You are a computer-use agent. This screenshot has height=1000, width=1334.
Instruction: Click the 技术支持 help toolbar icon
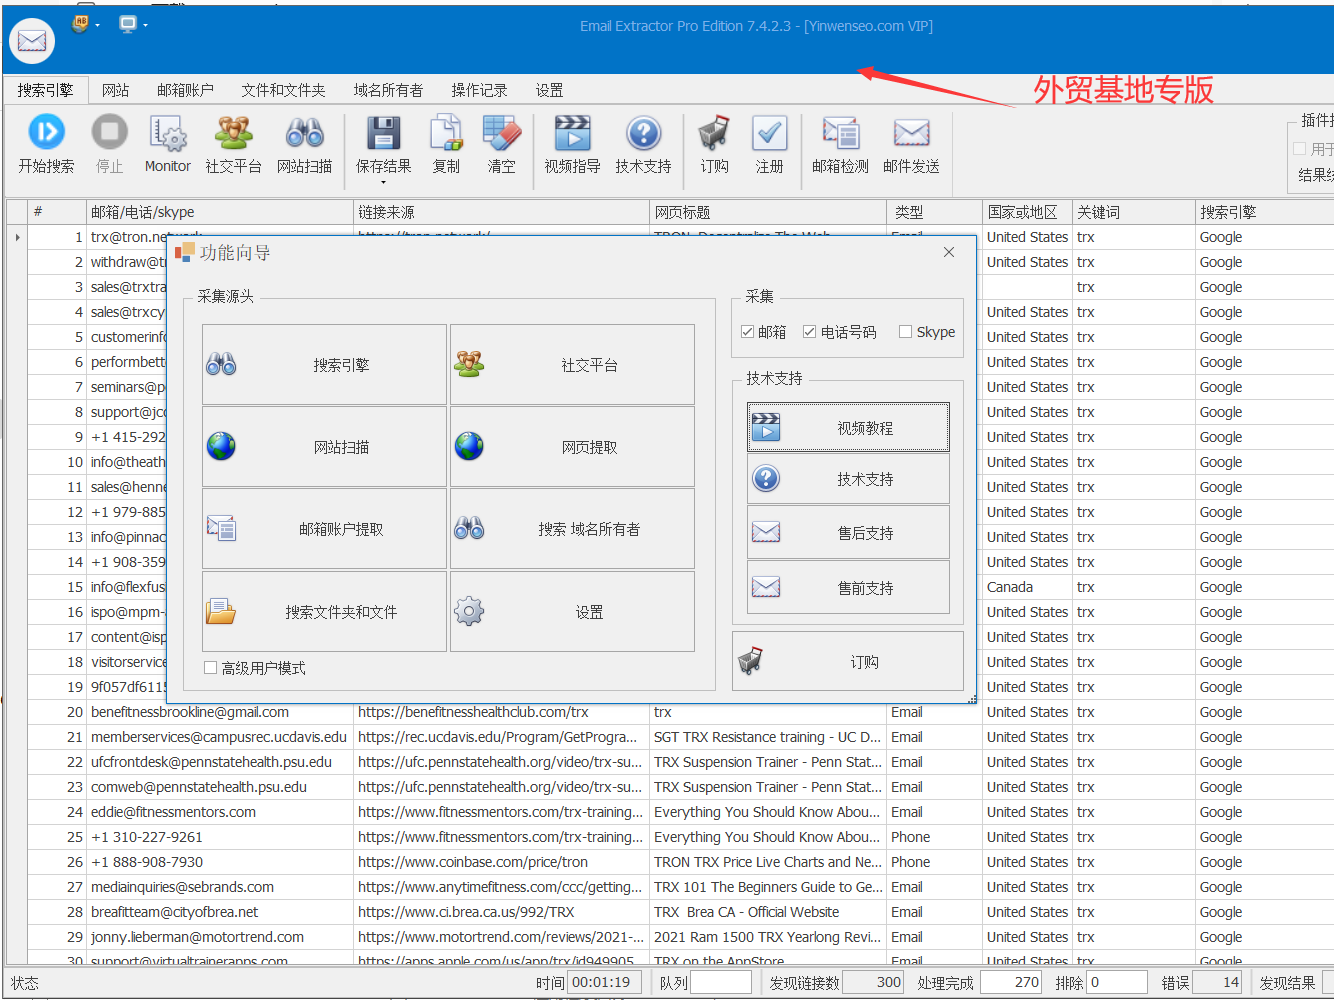tap(643, 133)
